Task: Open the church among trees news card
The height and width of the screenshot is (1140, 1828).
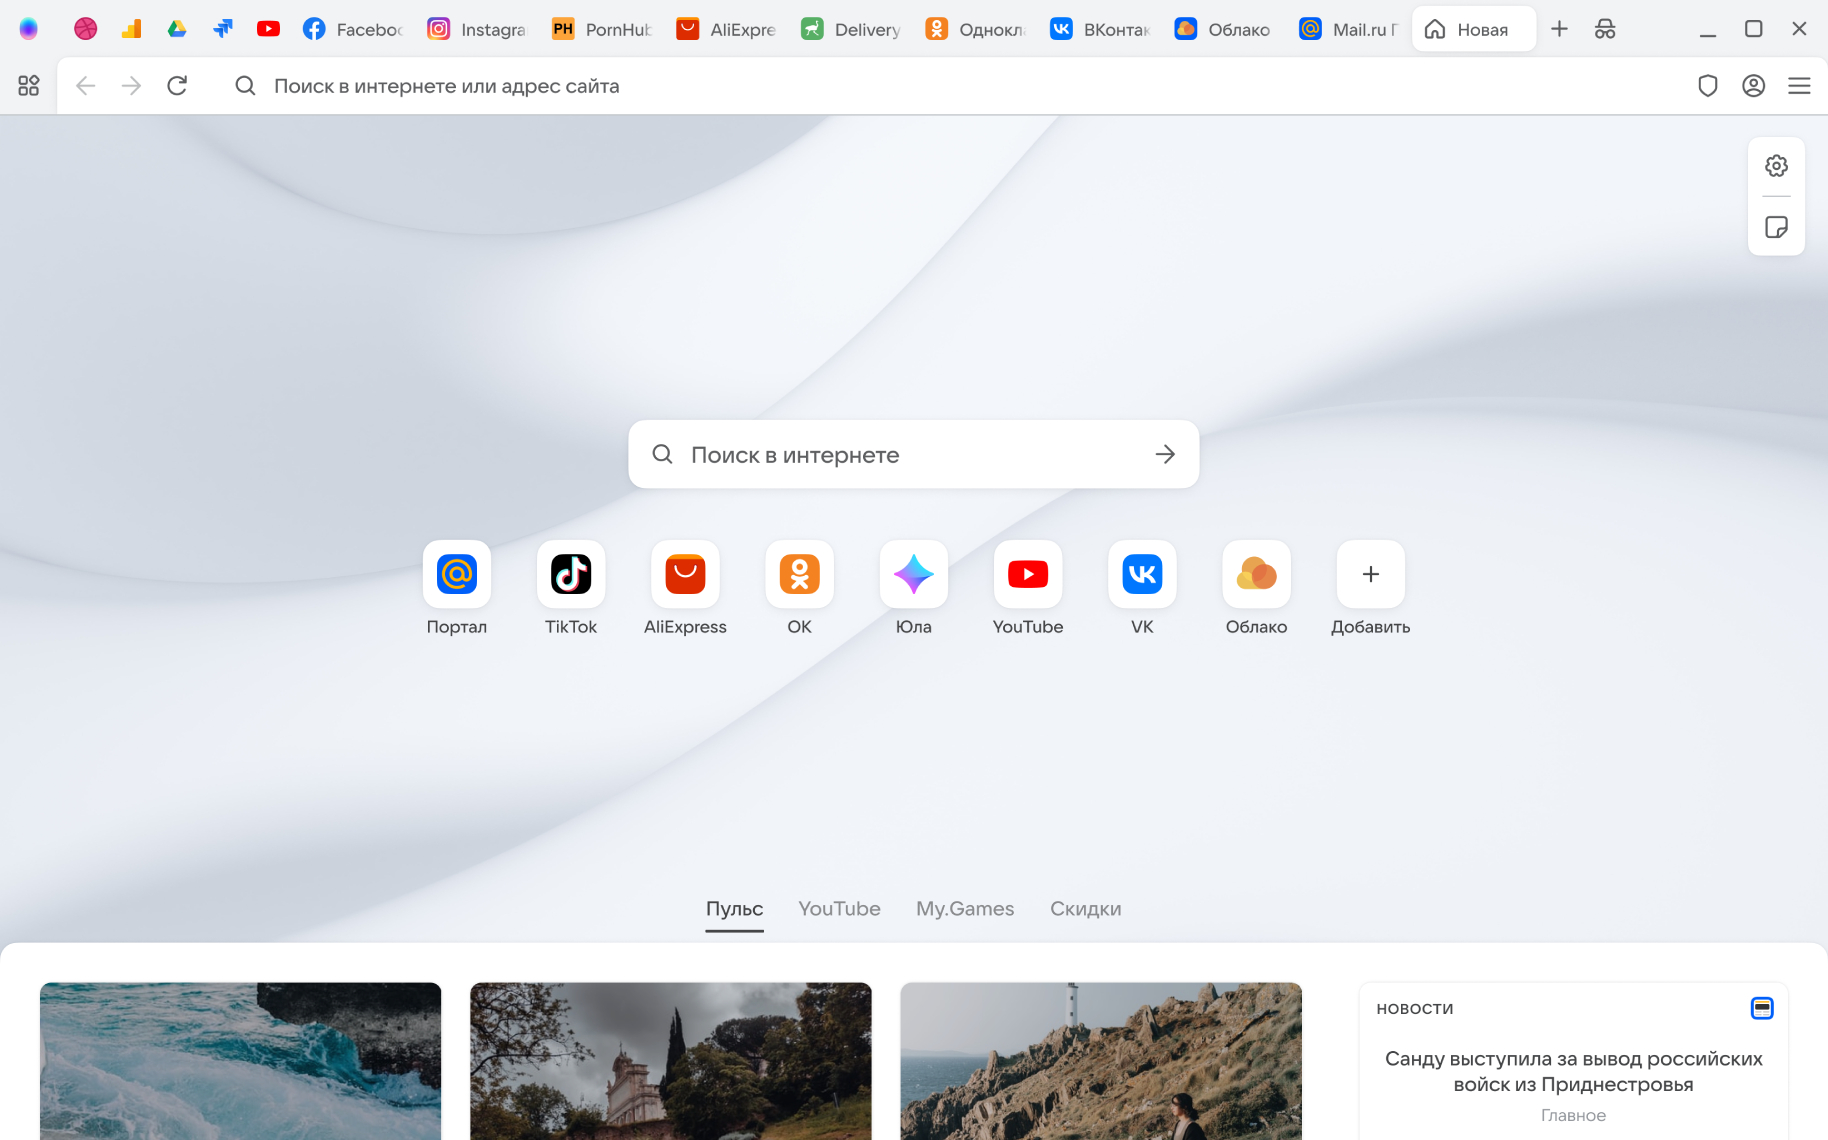Action: tap(671, 1061)
